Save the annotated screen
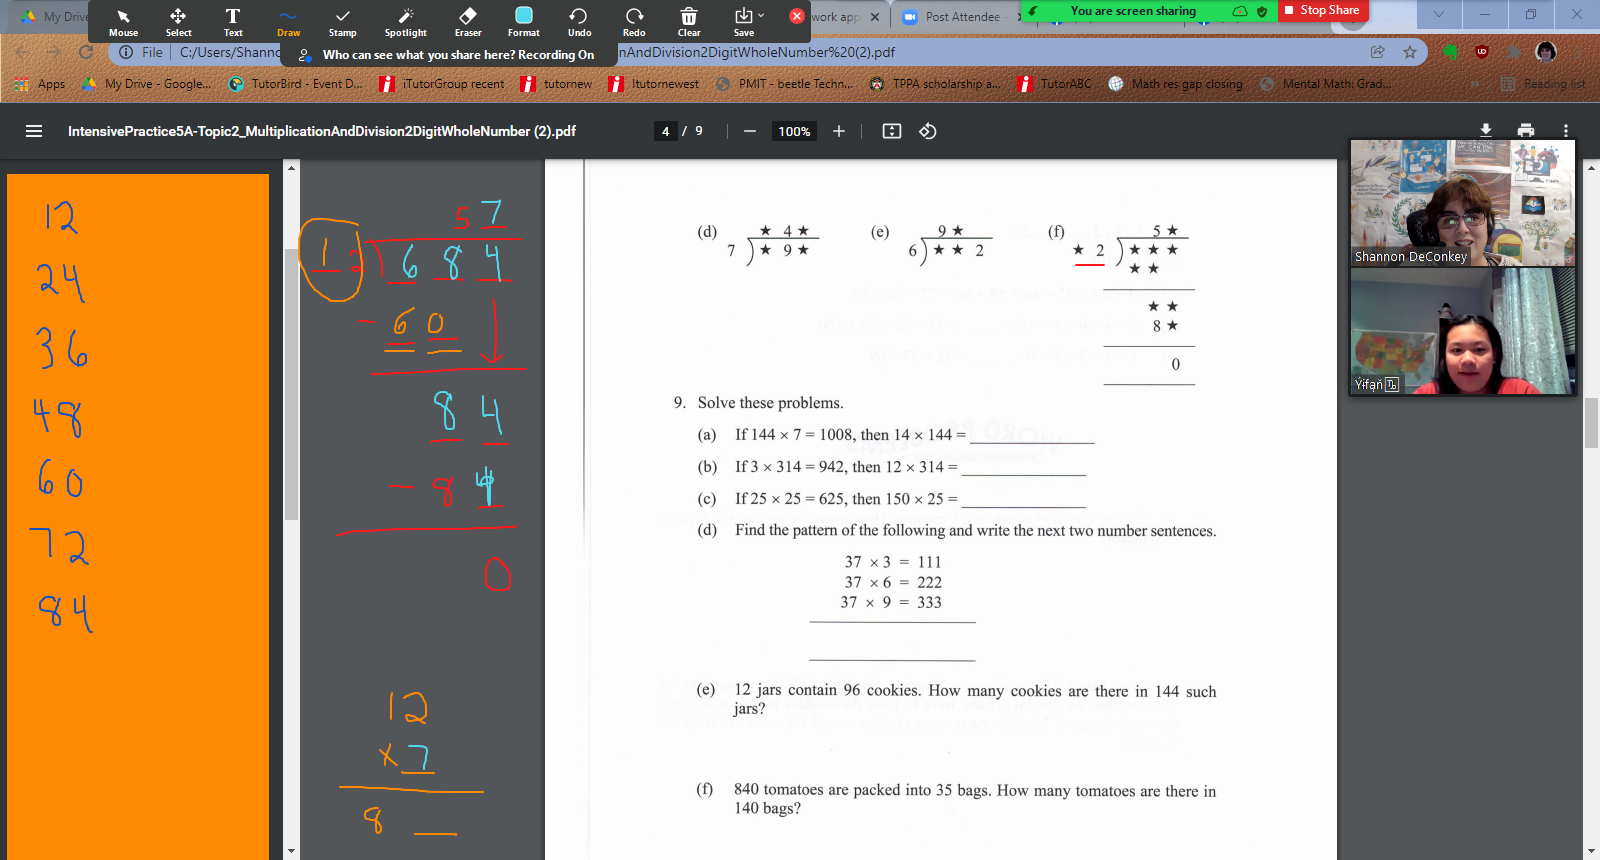 tap(744, 22)
